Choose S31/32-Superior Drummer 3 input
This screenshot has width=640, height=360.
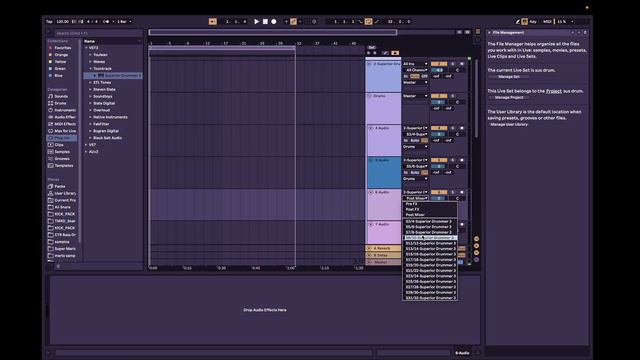click(x=430, y=298)
